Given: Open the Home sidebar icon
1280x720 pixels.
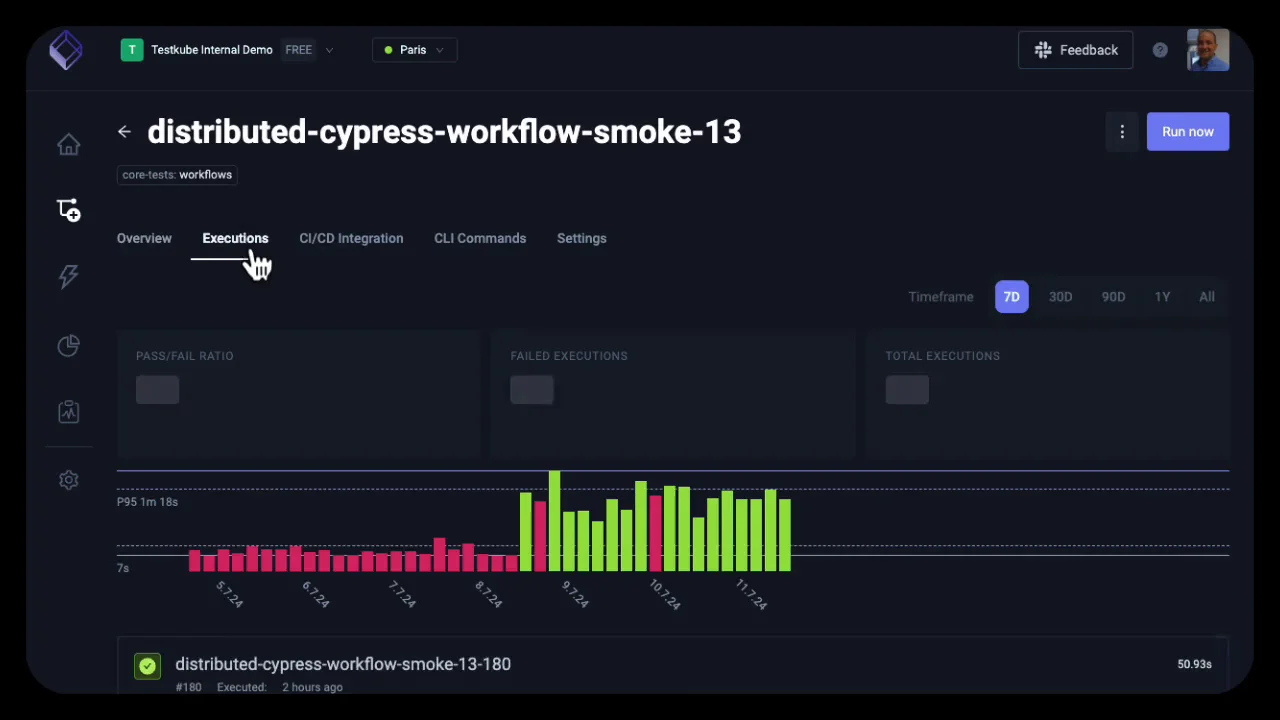Looking at the screenshot, I should pyautogui.click(x=68, y=145).
